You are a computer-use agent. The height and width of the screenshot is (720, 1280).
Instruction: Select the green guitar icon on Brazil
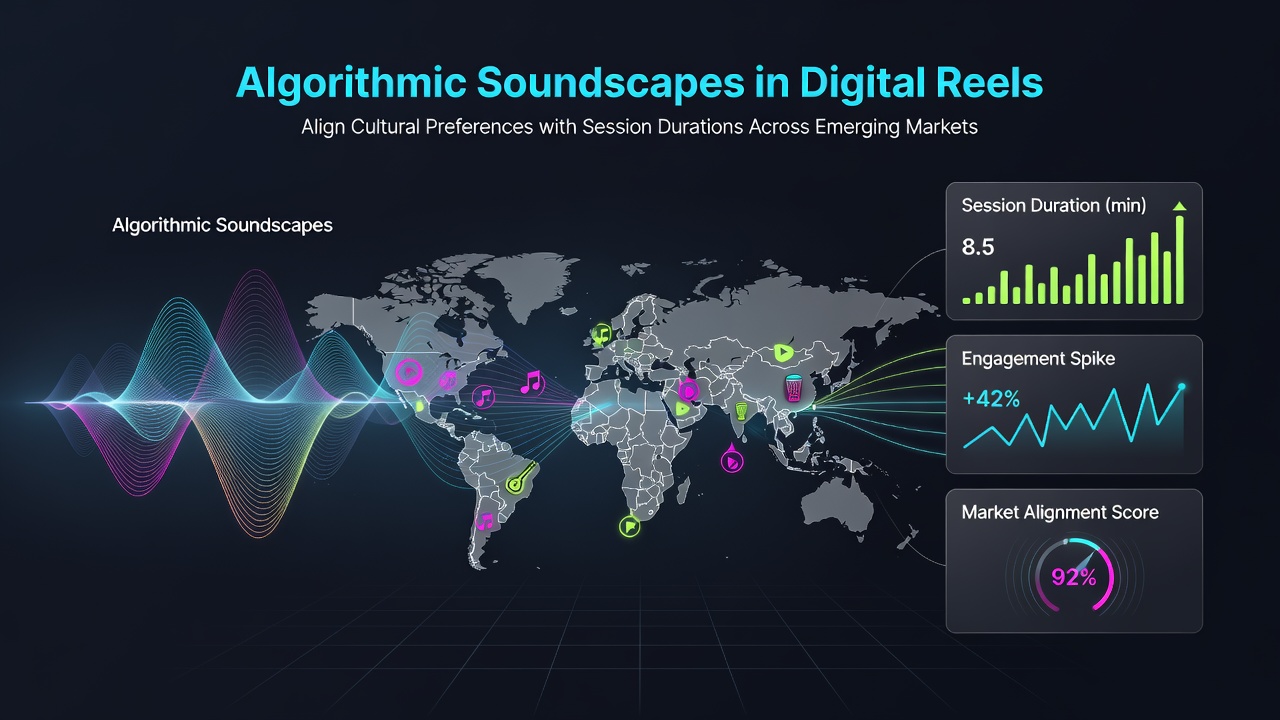520,478
